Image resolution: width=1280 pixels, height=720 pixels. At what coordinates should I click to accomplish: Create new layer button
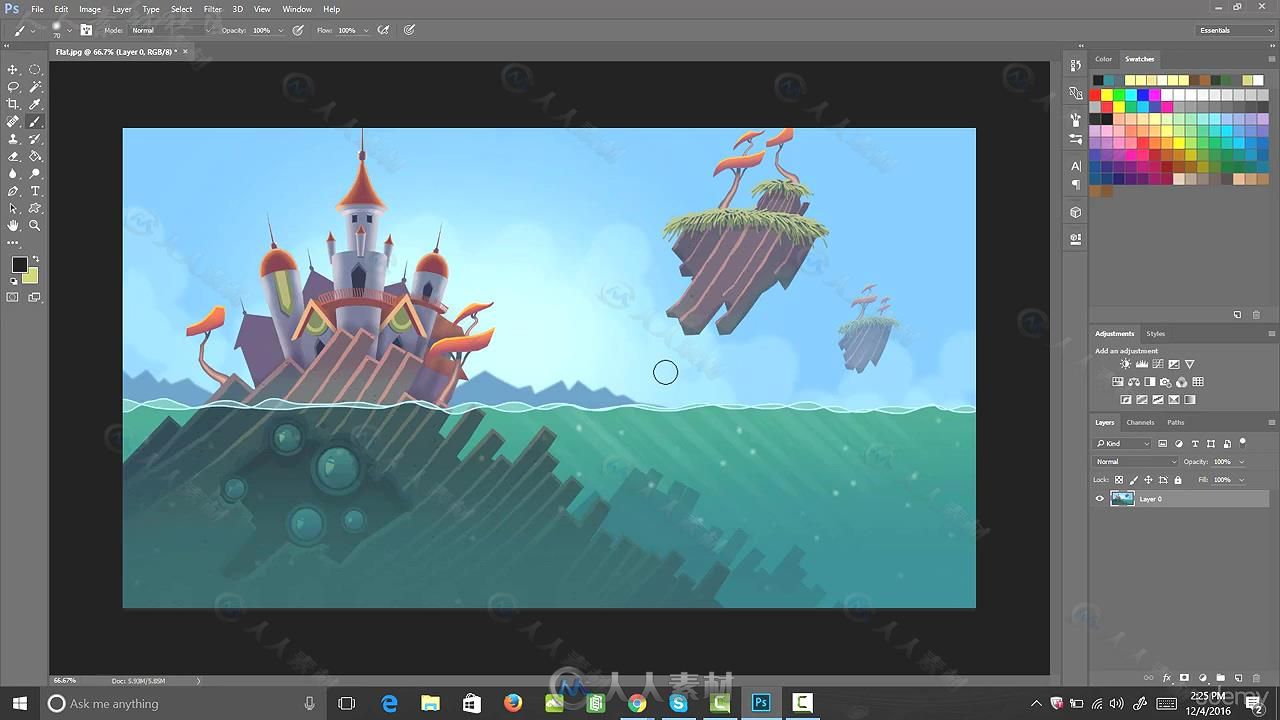1238,678
